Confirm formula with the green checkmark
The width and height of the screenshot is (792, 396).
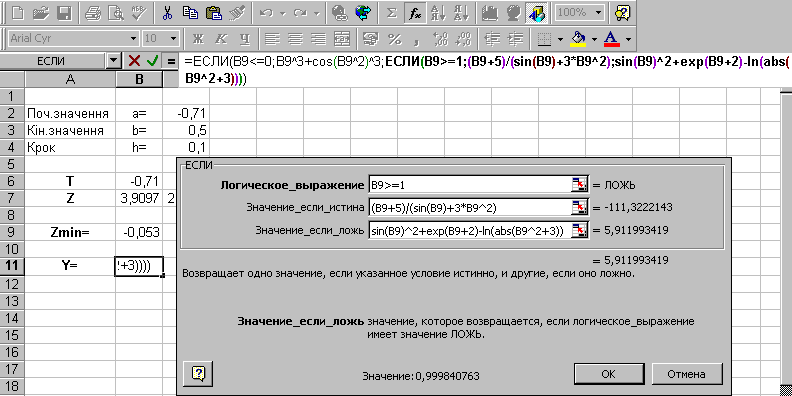pos(152,61)
